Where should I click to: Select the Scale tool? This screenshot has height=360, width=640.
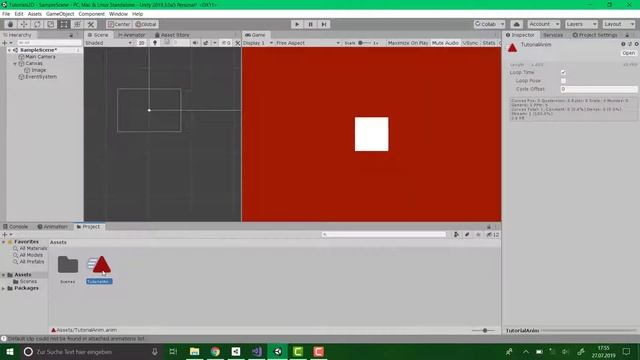[x=51, y=24]
